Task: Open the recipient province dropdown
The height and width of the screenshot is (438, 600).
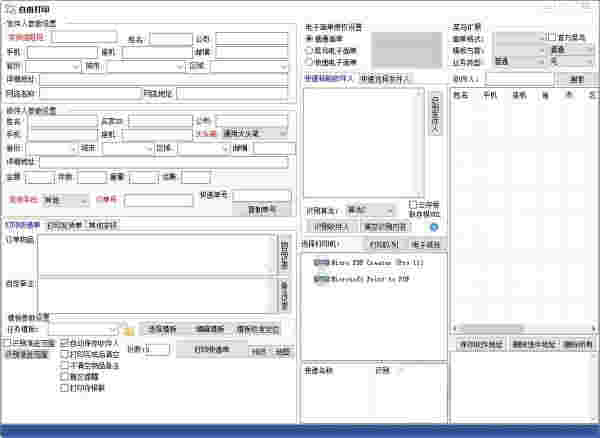Action: [51, 148]
